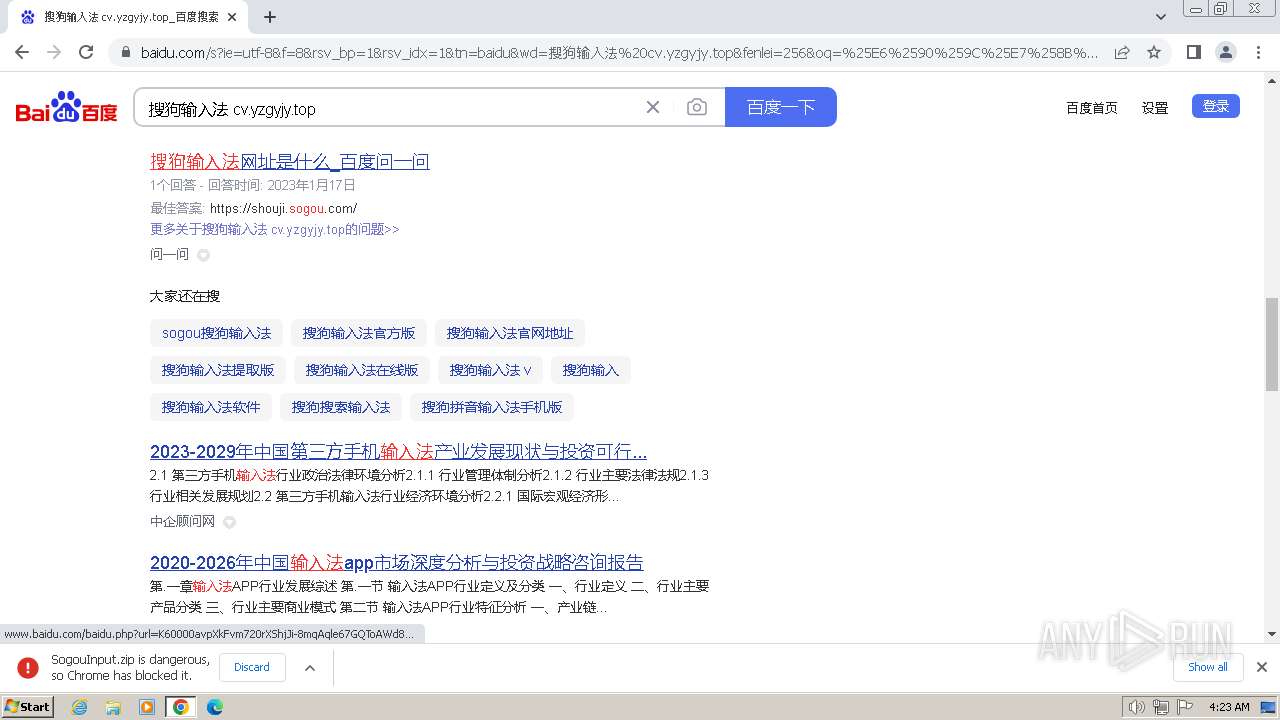Click the page vertical scrollbar thumb
The image size is (1280, 720).
click(x=1272, y=344)
